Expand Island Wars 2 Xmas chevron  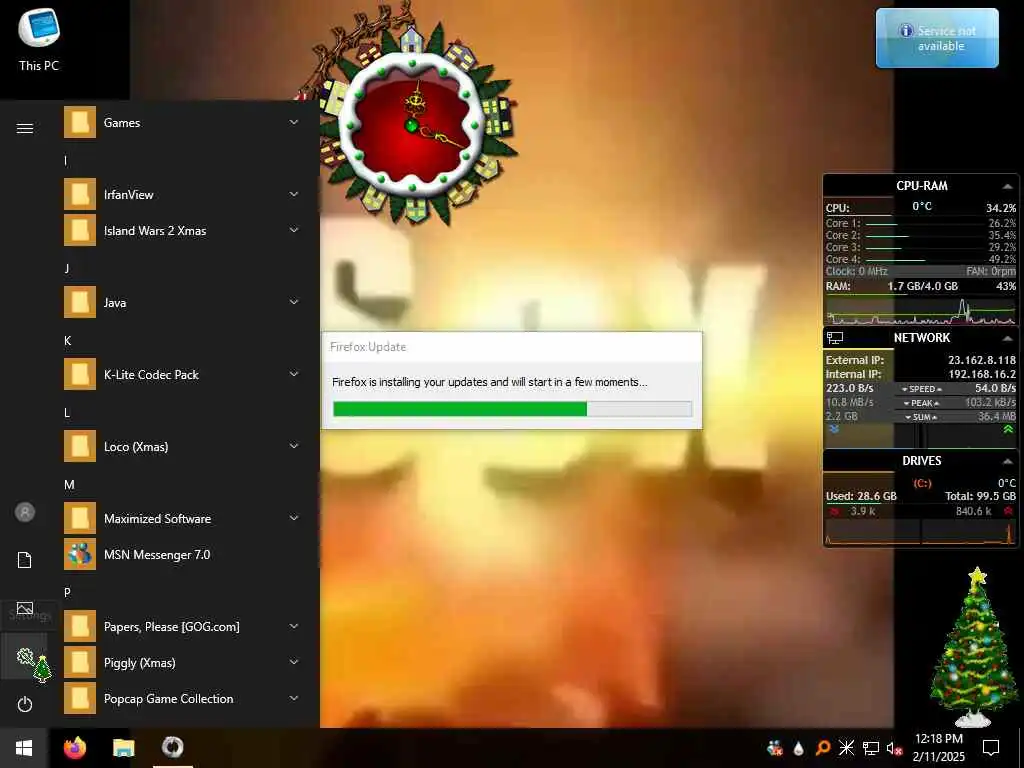click(x=294, y=230)
